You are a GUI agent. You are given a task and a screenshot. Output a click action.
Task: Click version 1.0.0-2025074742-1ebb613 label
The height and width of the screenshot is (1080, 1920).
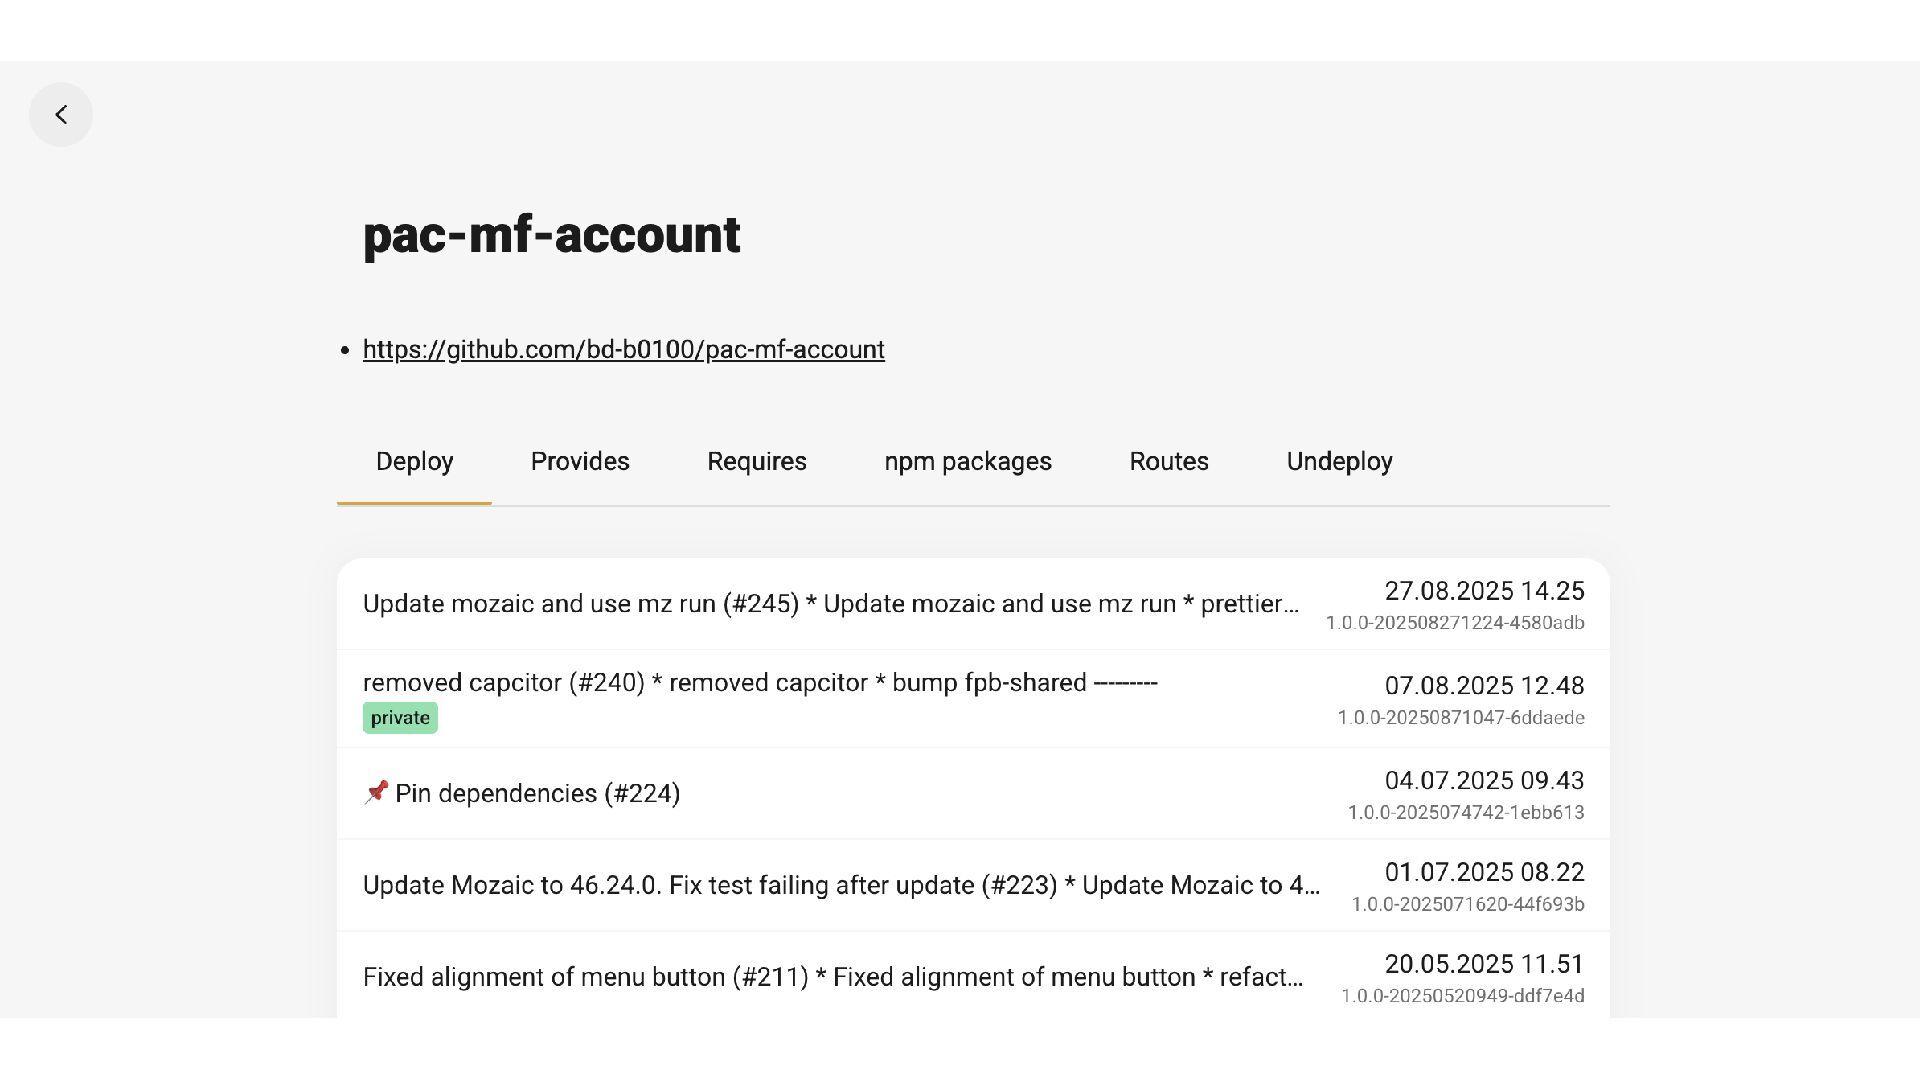pos(1465,813)
